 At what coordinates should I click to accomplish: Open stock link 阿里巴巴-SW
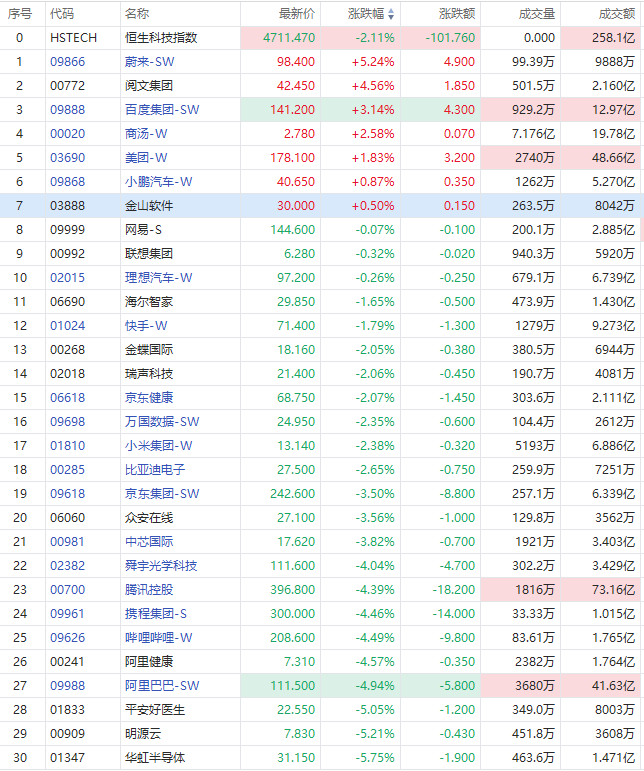point(162,686)
